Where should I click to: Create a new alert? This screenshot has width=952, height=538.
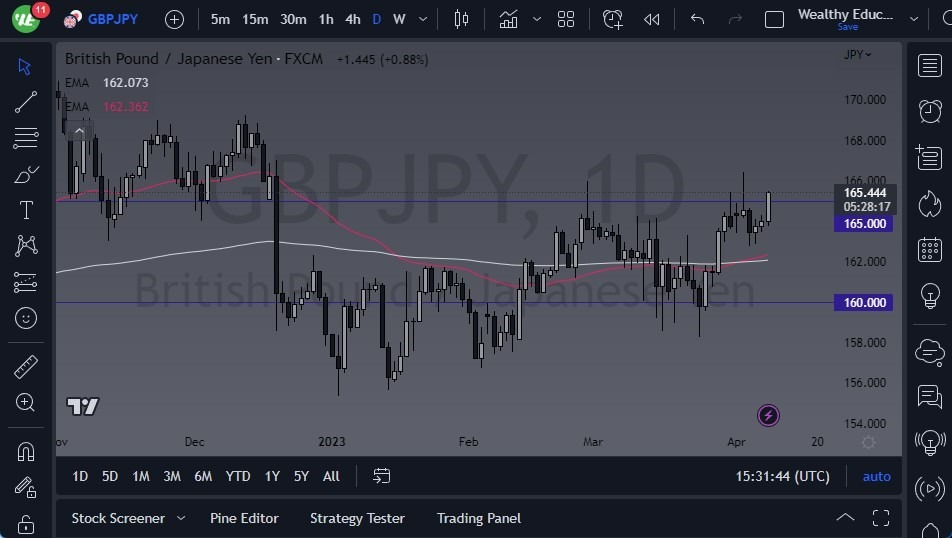point(613,19)
